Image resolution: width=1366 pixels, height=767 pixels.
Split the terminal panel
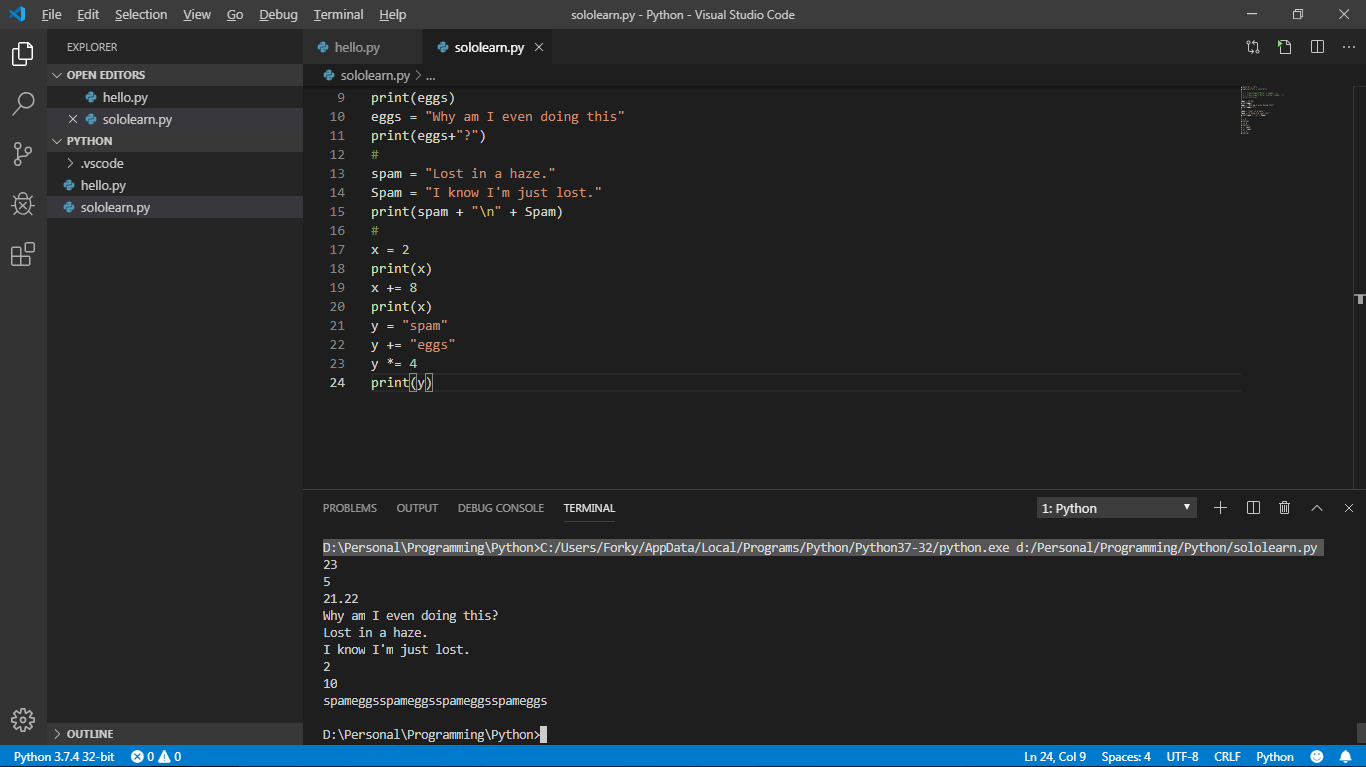click(x=1253, y=508)
